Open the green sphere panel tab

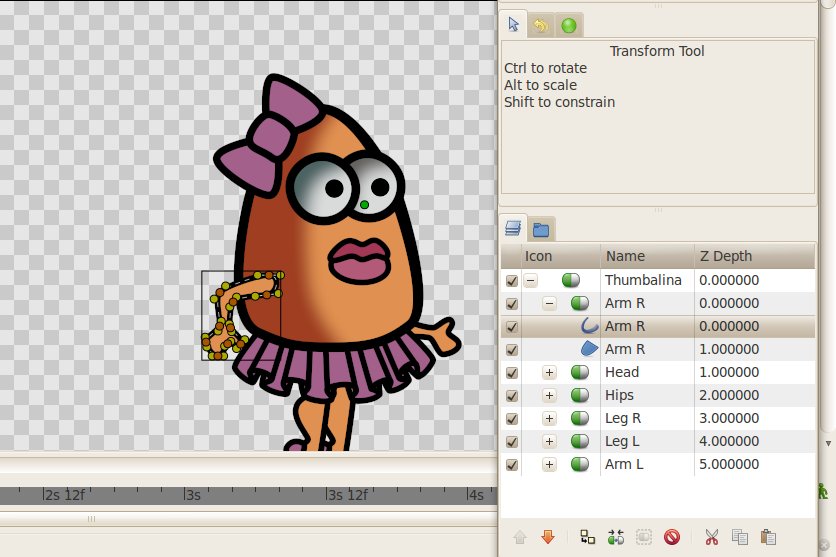click(569, 25)
